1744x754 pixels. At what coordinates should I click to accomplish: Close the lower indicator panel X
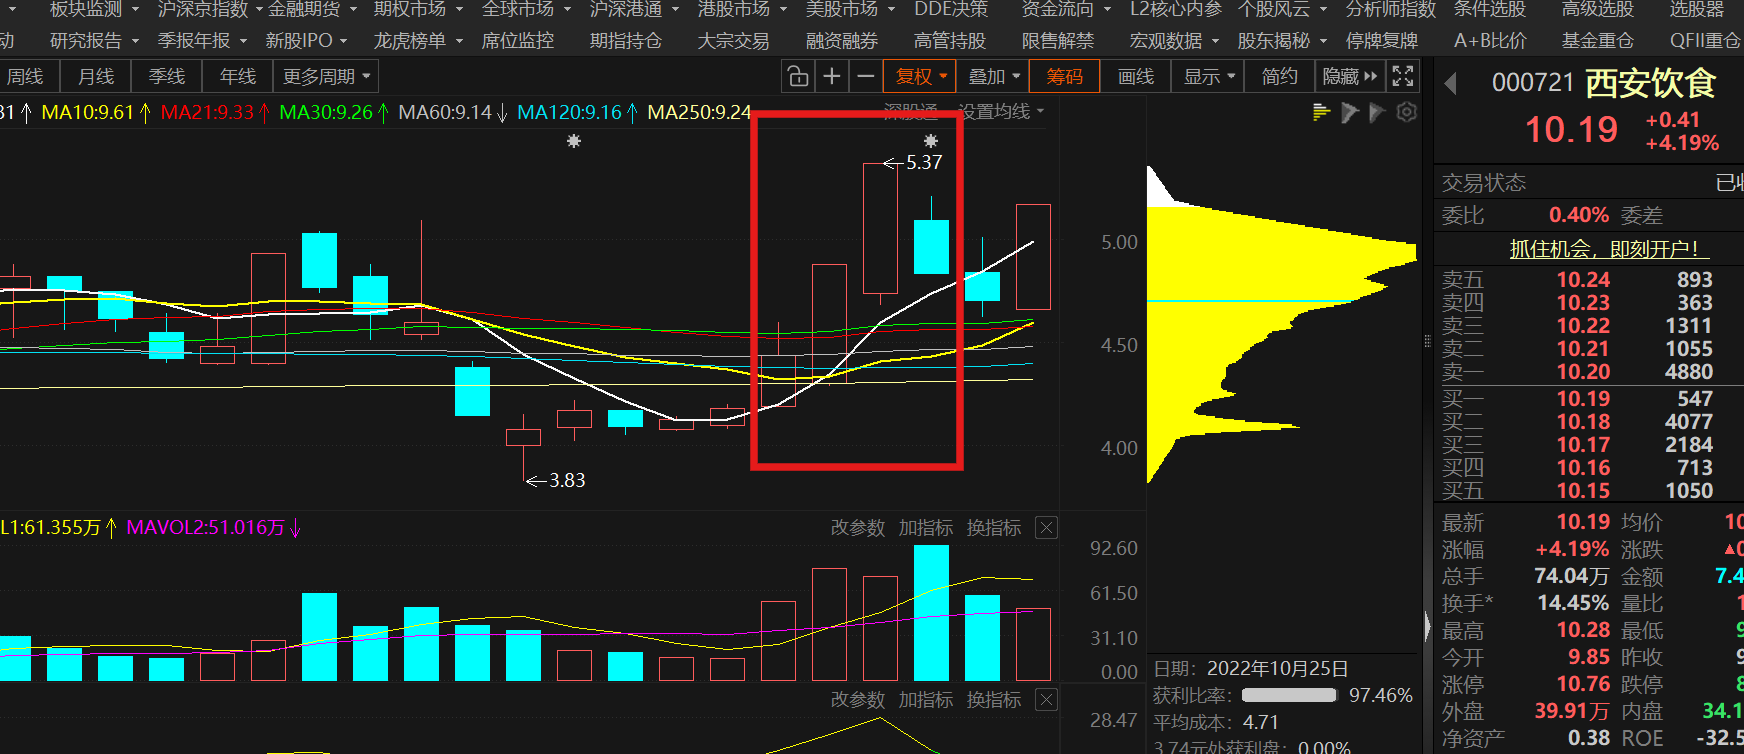coord(1046,700)
